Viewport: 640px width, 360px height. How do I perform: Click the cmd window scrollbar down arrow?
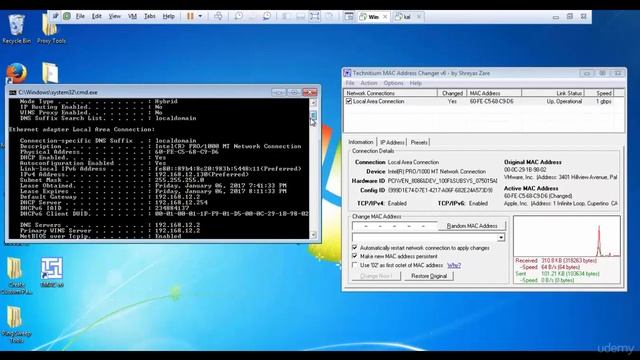tap(313, 235)
